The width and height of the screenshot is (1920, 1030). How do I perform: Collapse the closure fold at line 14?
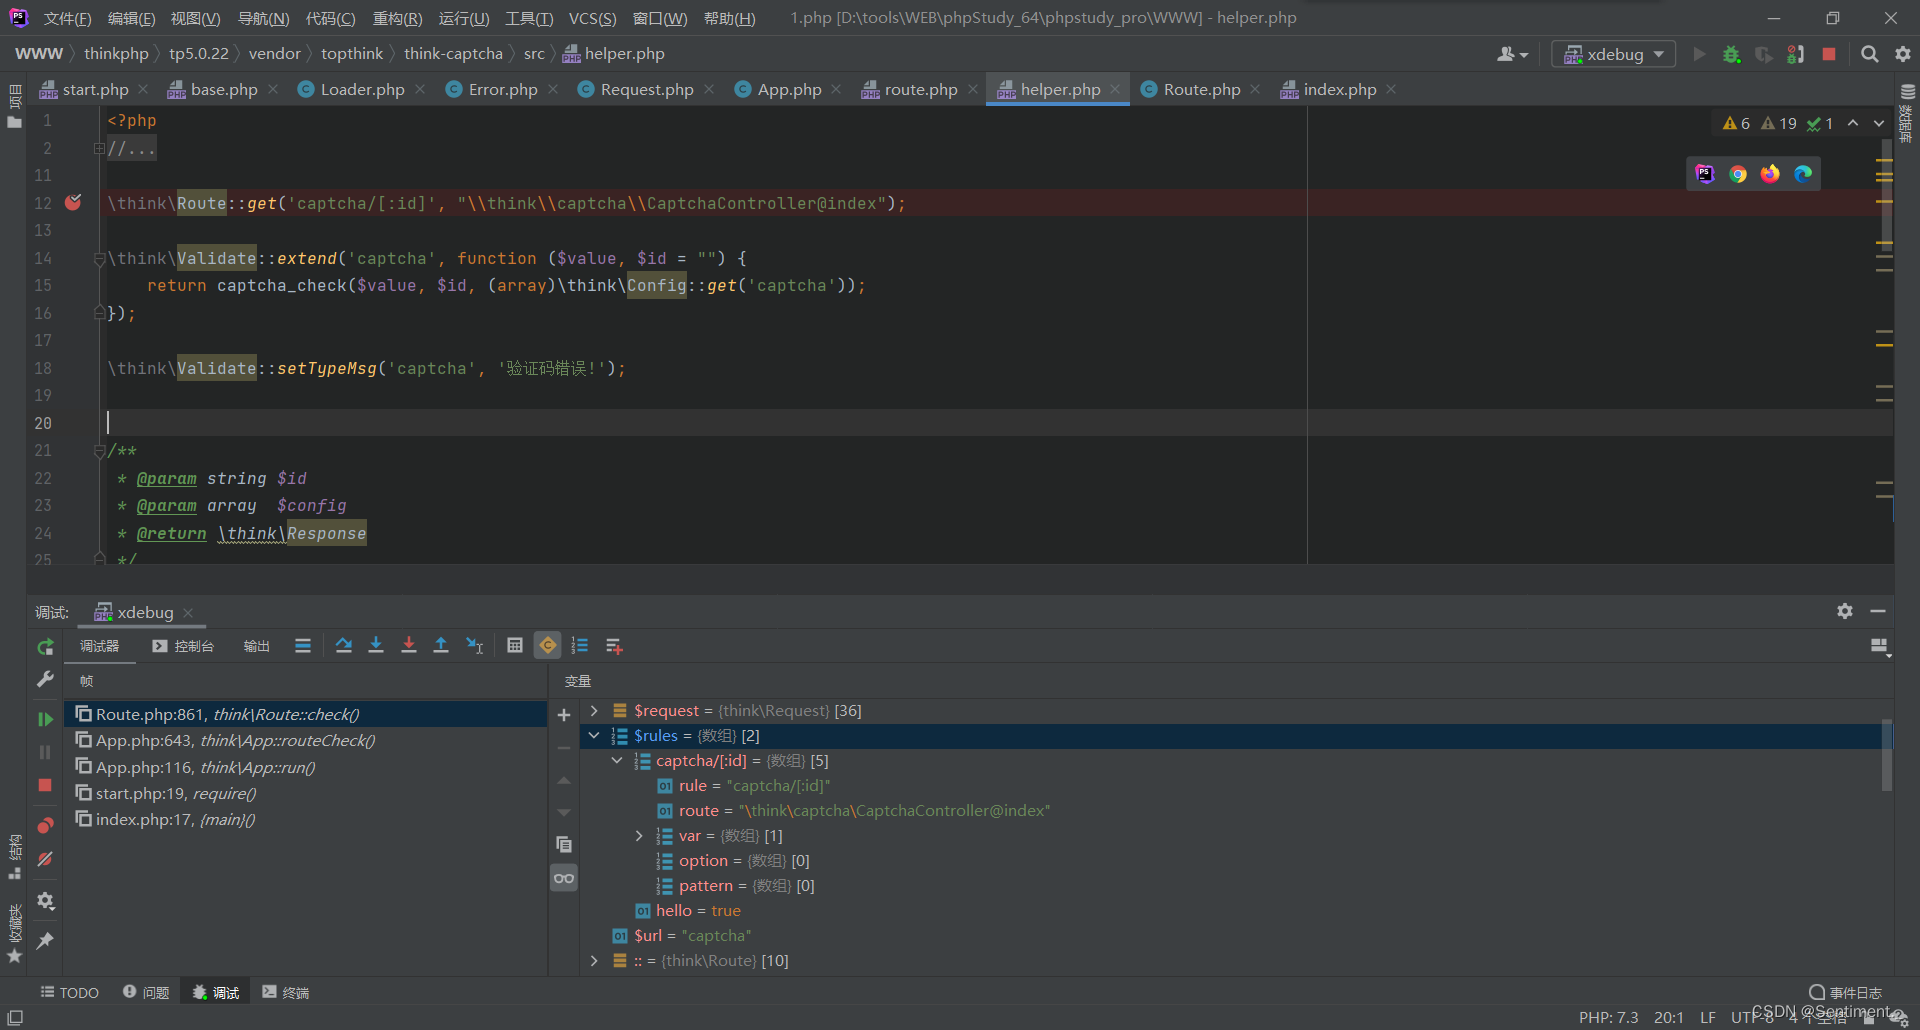(99, 258)
